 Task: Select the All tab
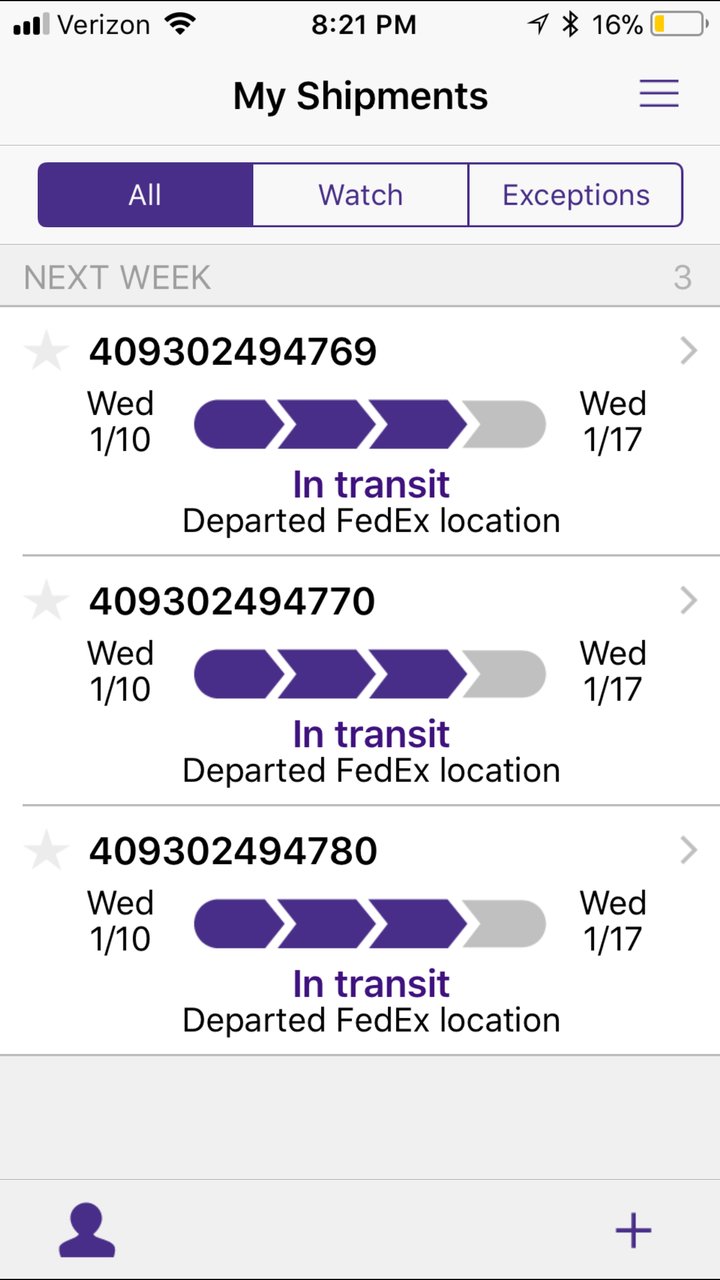point(145,195)
